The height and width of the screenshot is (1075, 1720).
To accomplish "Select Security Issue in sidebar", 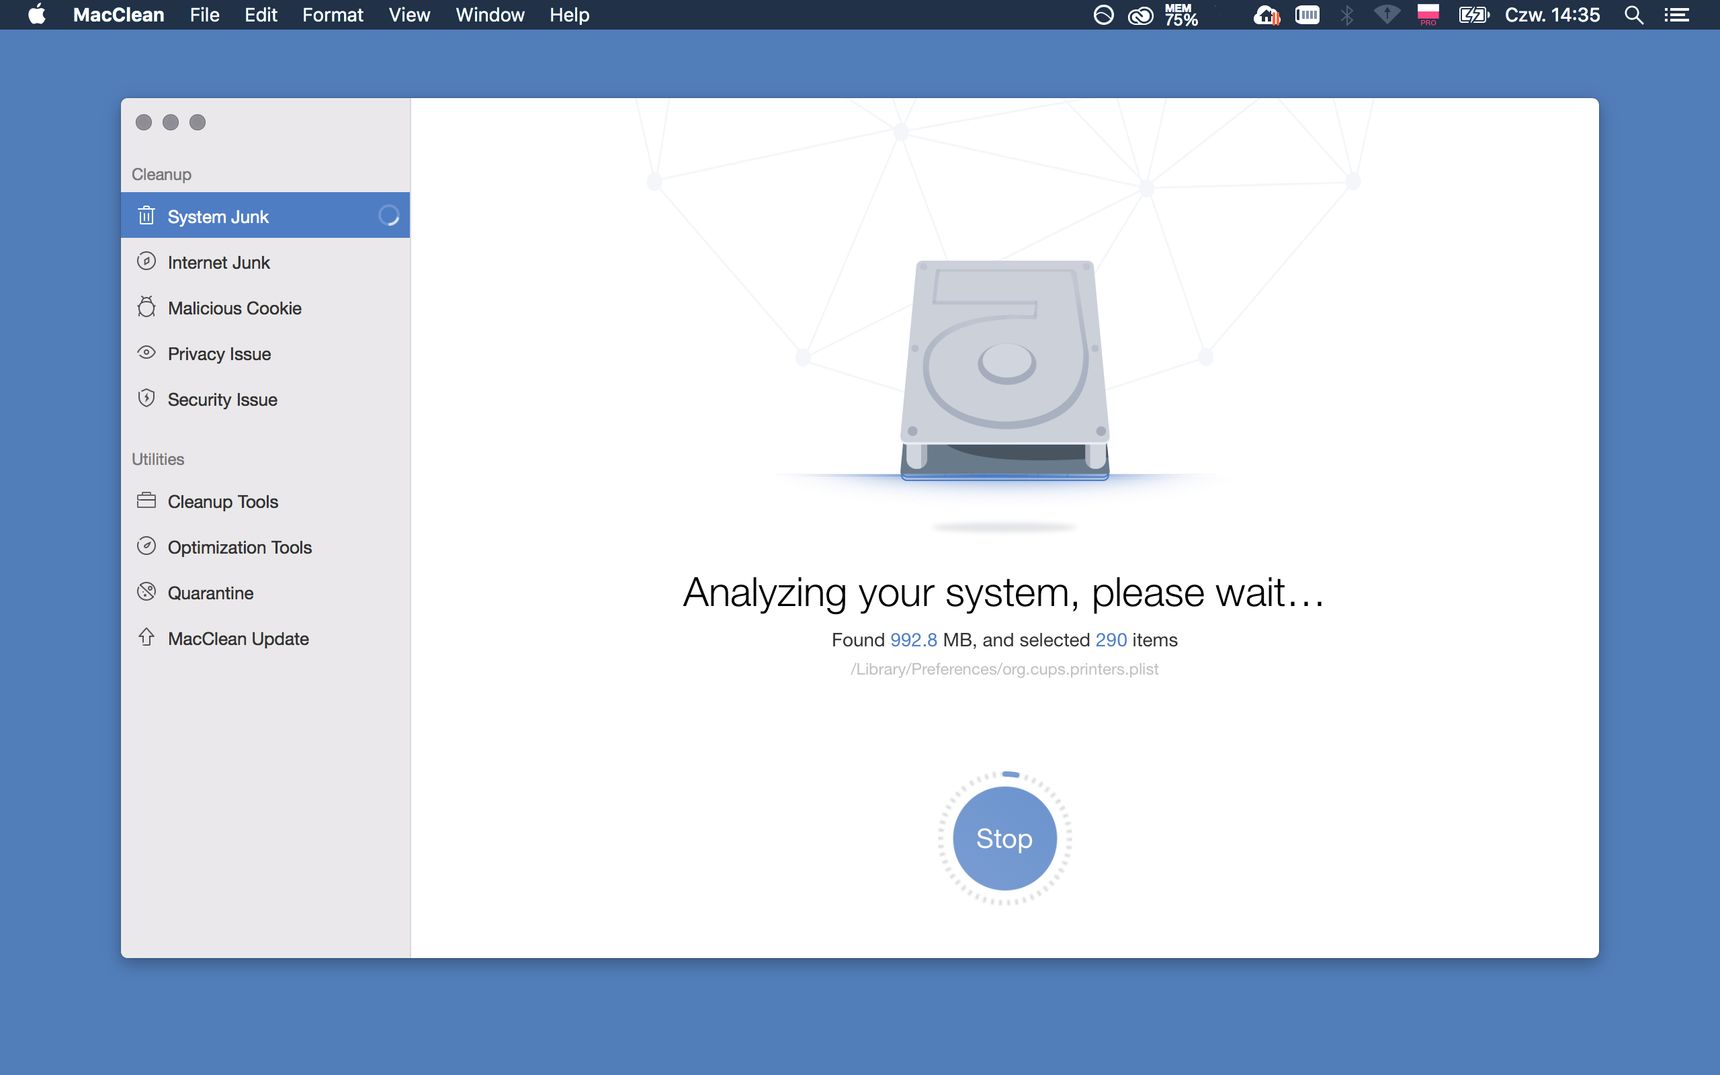I will 265,399.
